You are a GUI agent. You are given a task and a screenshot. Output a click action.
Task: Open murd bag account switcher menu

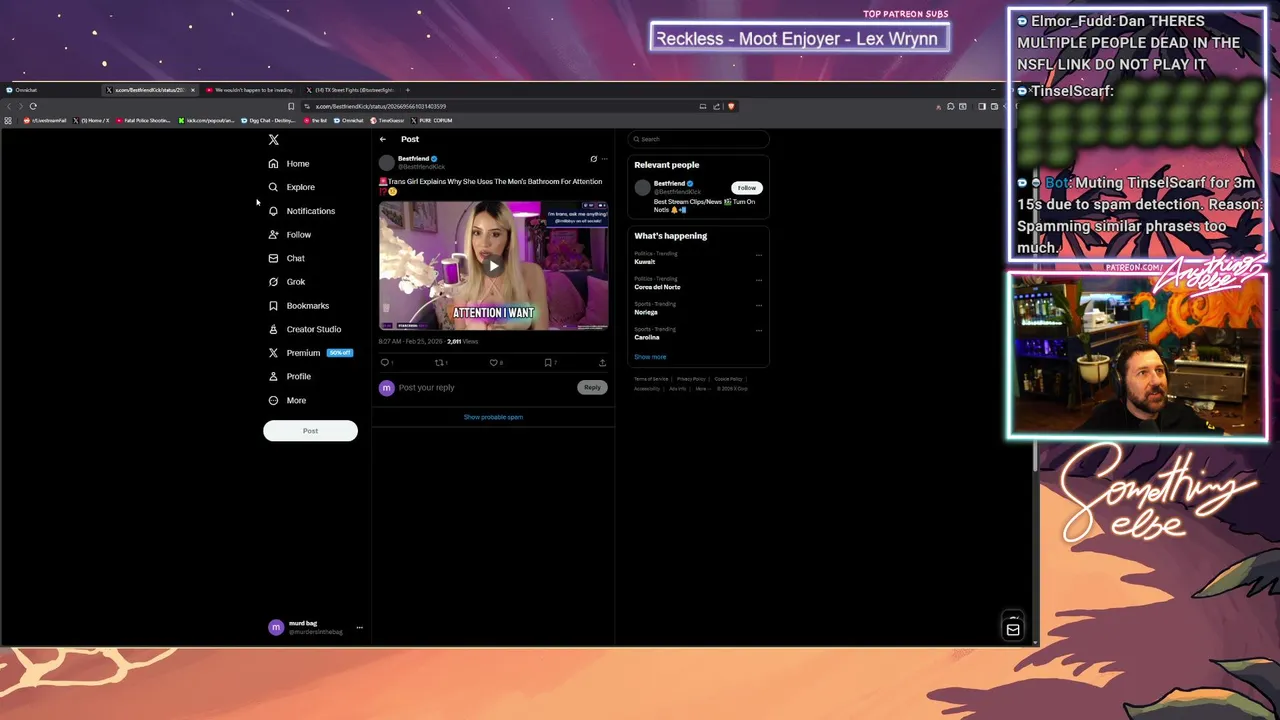coord(315,627)
